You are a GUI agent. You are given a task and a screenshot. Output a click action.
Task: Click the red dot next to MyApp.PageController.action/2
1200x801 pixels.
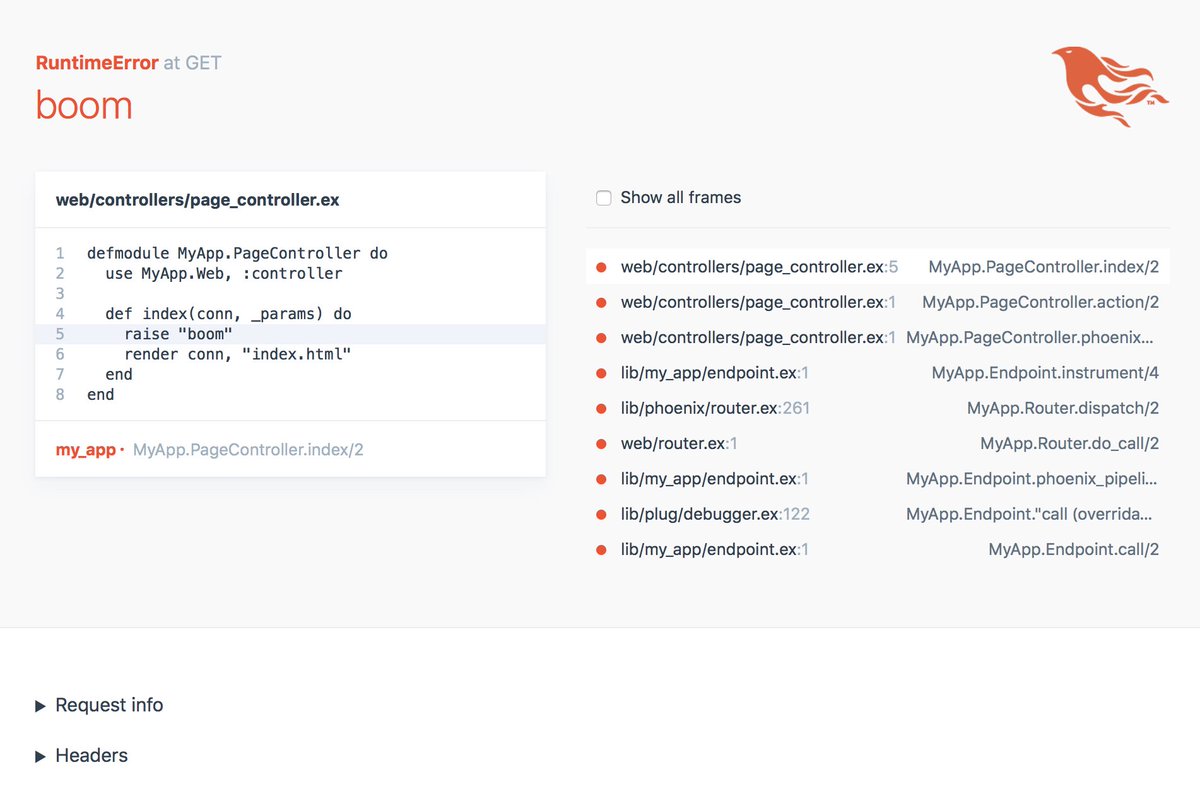600,301
